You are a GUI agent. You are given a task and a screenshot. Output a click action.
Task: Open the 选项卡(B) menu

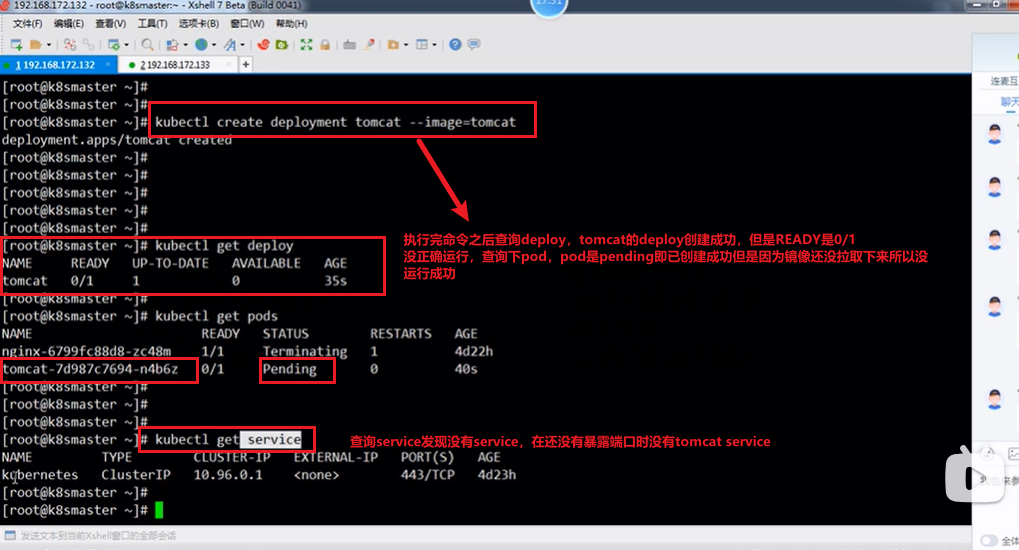[199, 23]
